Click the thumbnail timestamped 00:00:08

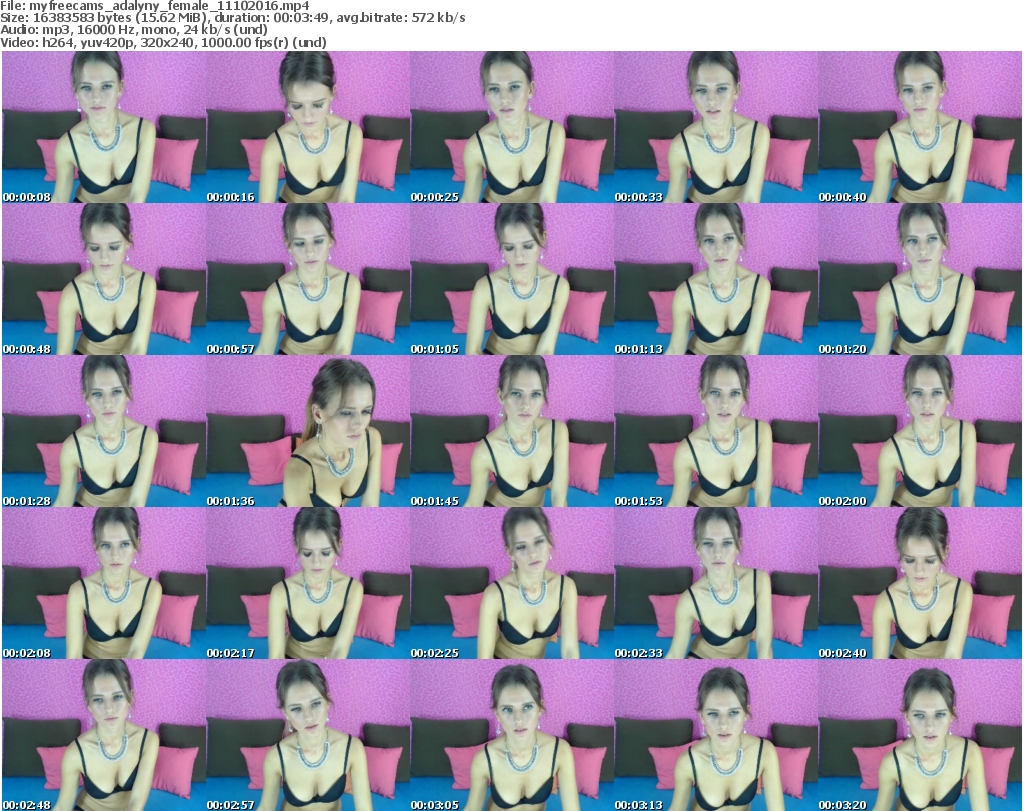(x=104, y=128)
